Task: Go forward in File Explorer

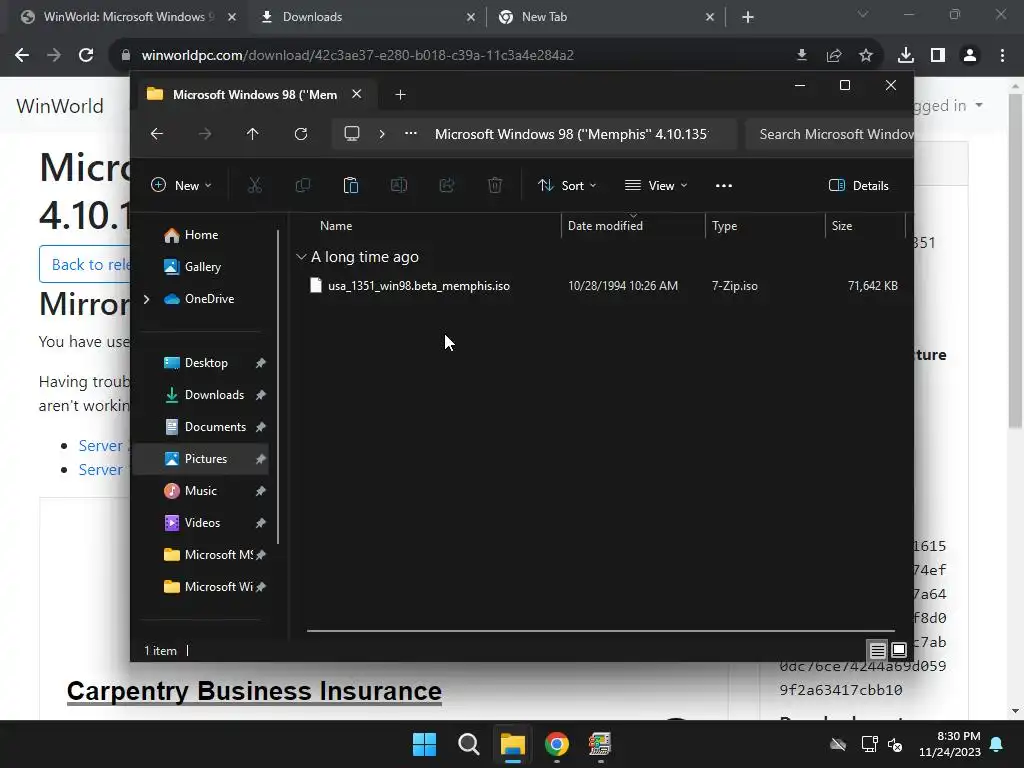Action: 205,134
